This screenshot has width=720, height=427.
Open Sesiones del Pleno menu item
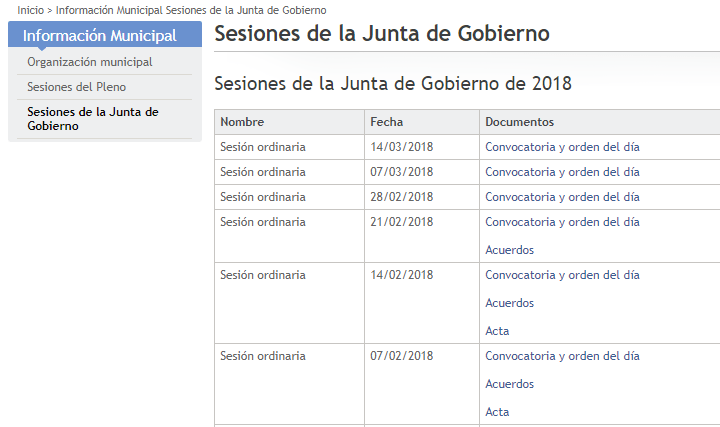(76, 87)
